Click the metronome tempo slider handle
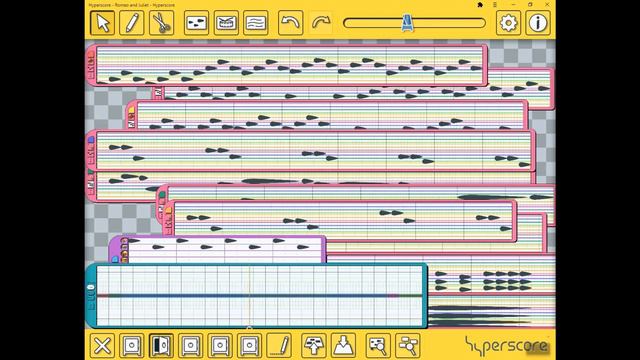640x360 pixels. (x=407, y=23)
